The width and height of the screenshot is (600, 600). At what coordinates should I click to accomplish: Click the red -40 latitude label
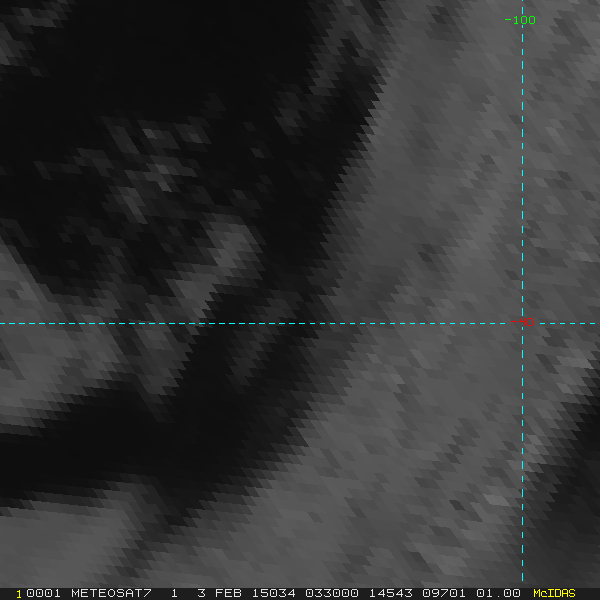(522, 322)
